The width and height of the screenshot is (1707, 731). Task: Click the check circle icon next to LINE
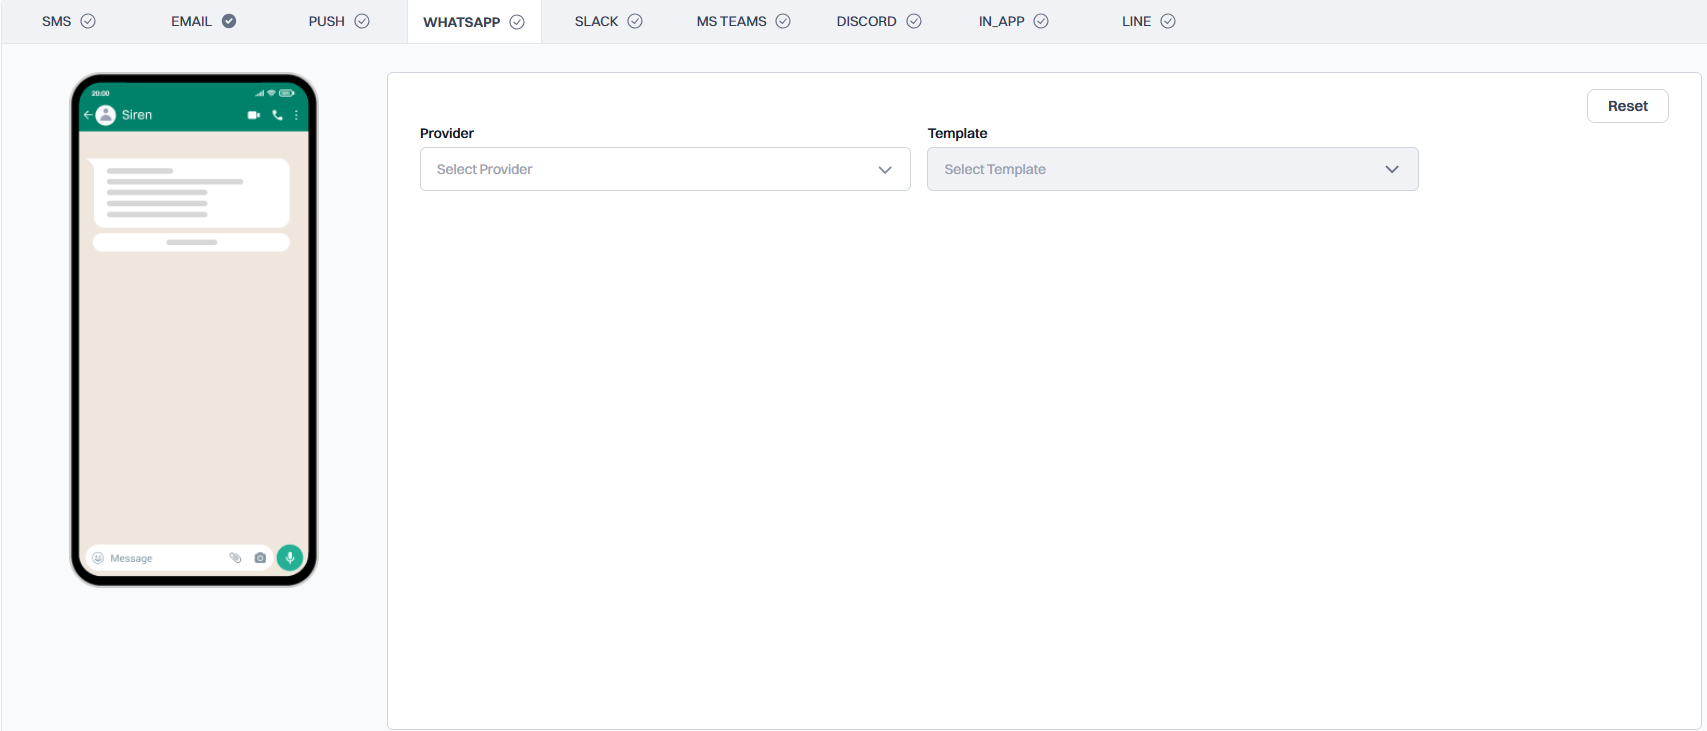coord(1168,21)
